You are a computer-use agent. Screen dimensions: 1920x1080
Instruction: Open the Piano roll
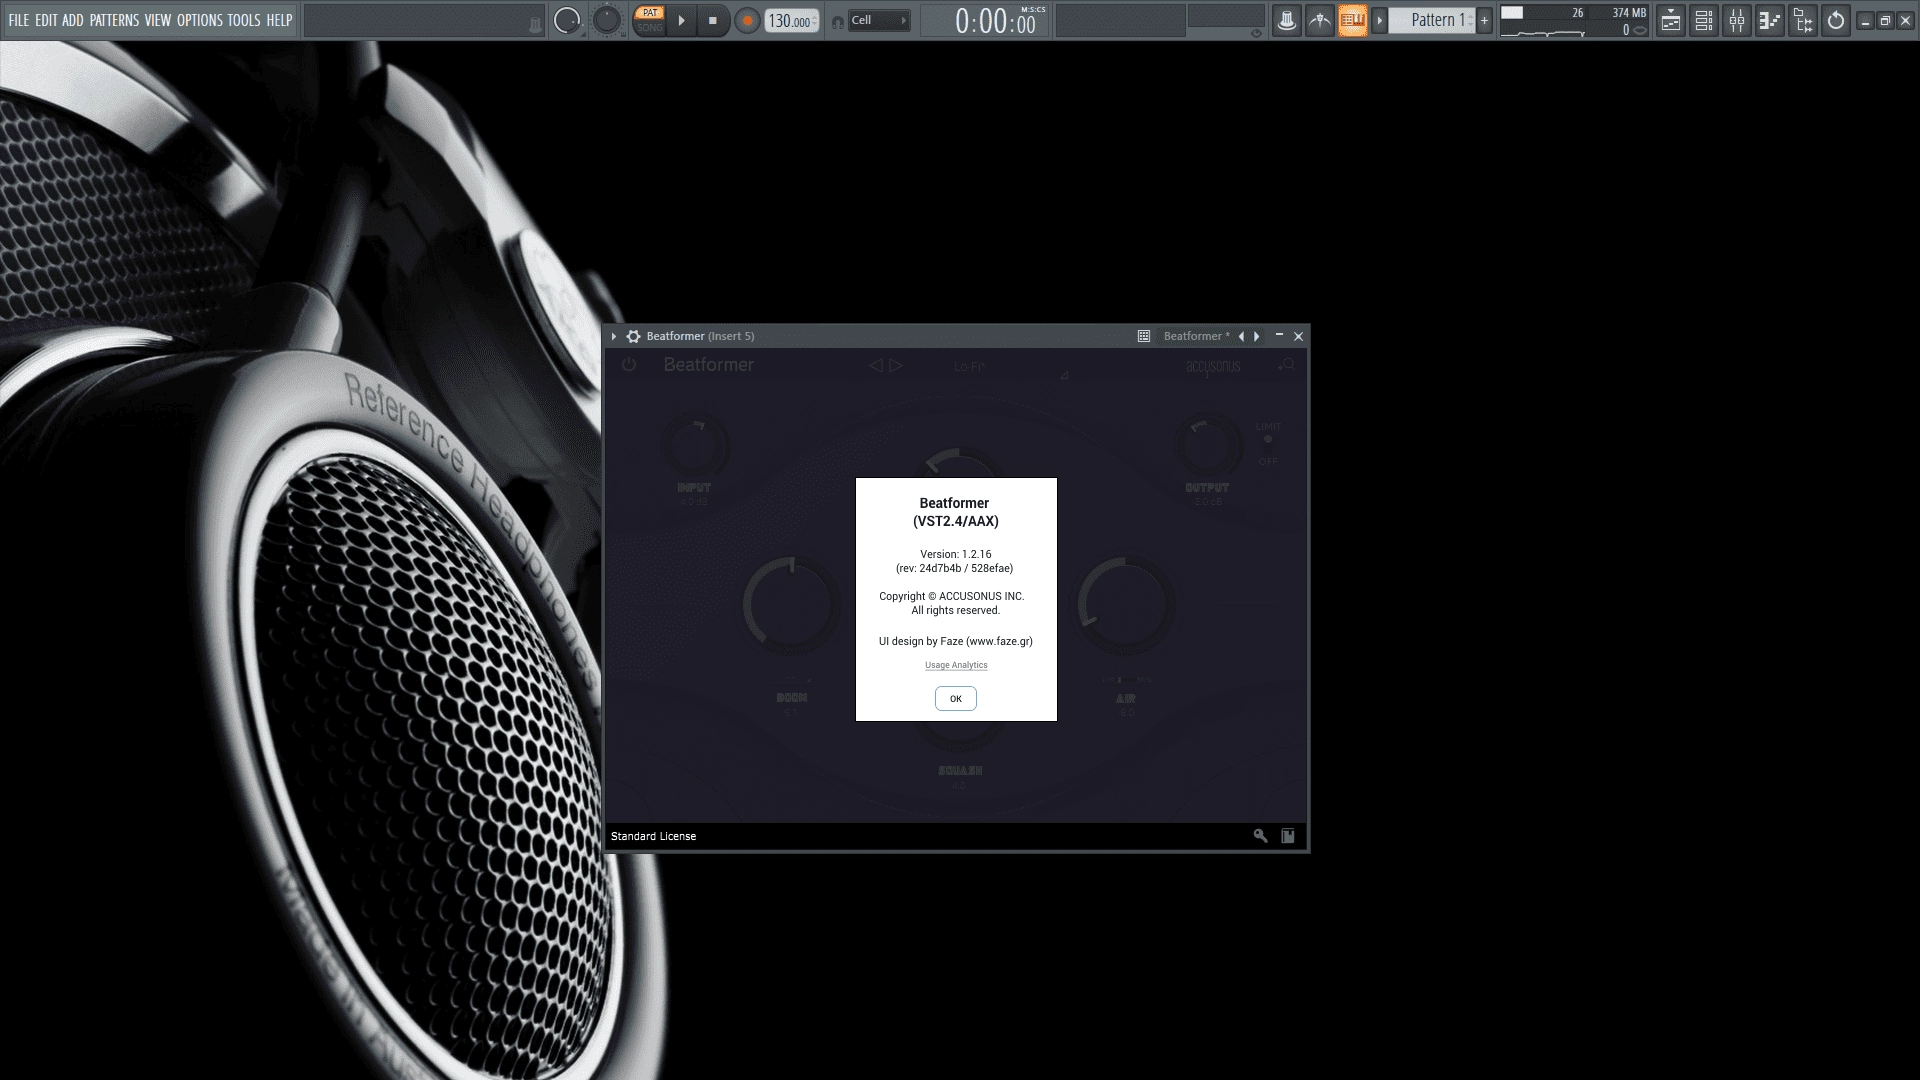(x=1770, y=20)
